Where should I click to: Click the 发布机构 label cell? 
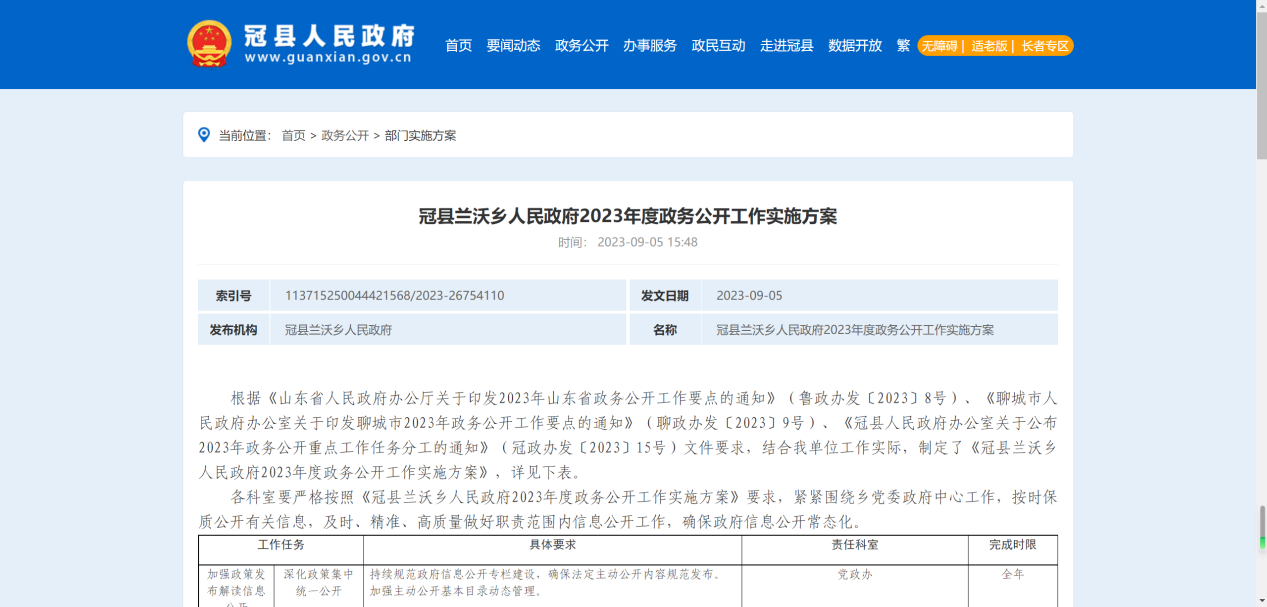(233, 330)
